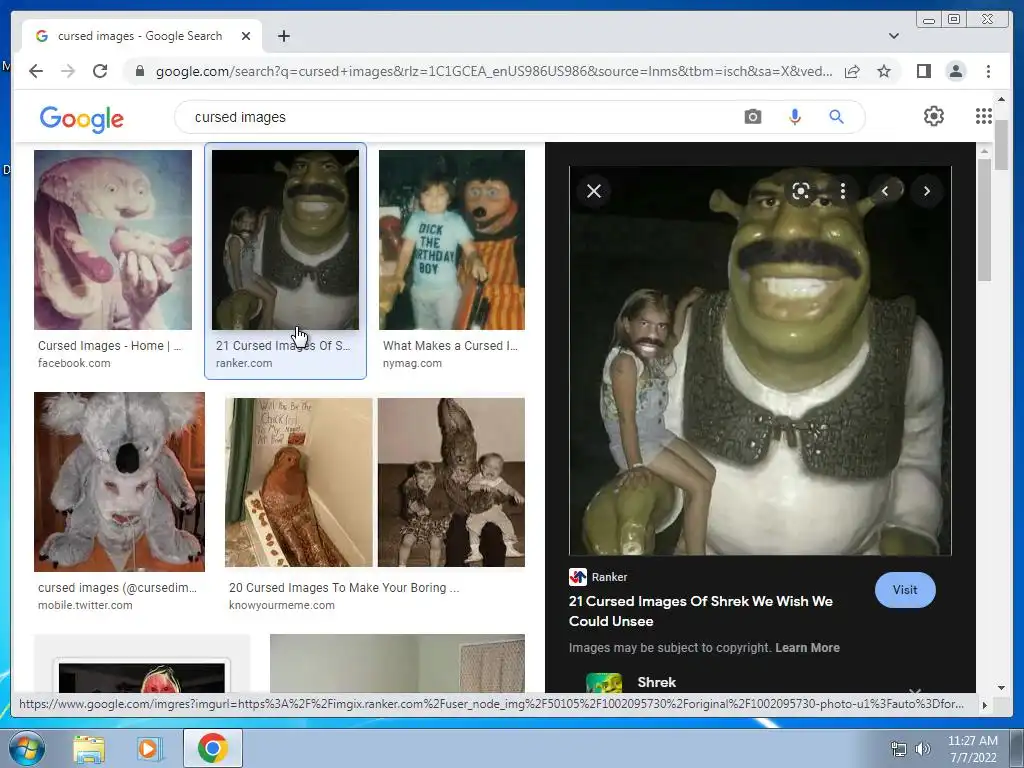Go to next image in preview
The image size is (1024, 768).
click(x=926, y=191)
